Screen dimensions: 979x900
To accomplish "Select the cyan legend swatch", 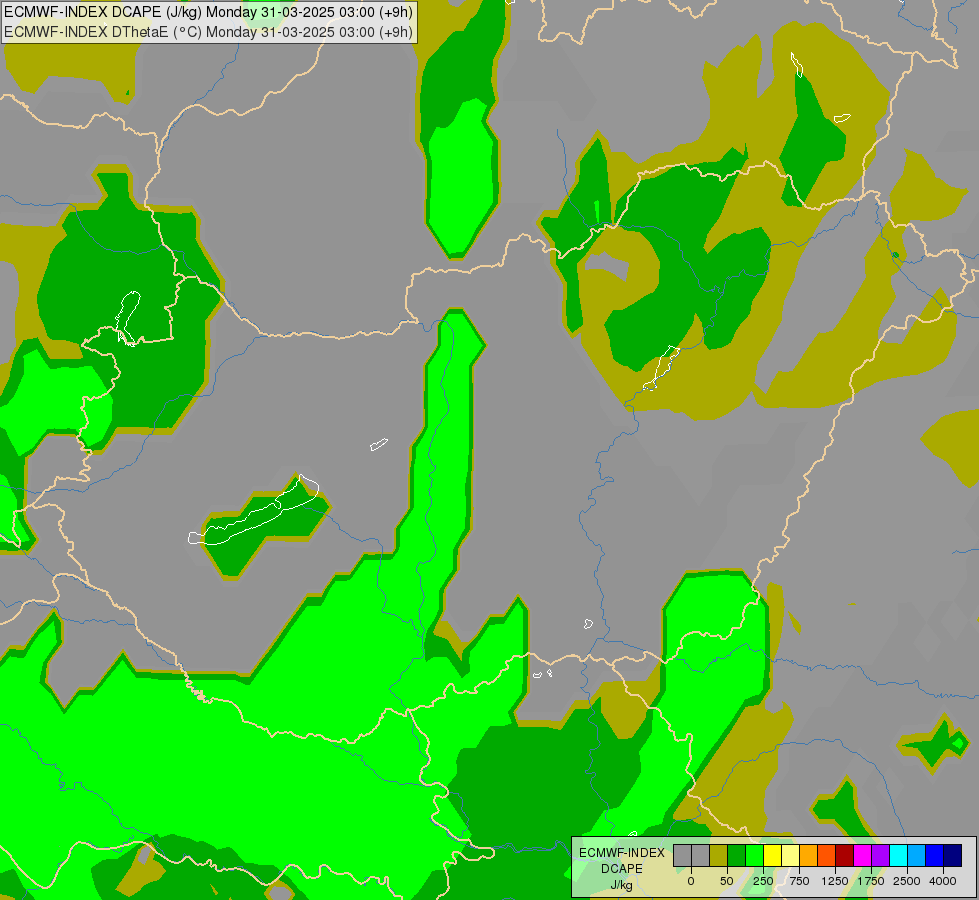I will 899,856.
